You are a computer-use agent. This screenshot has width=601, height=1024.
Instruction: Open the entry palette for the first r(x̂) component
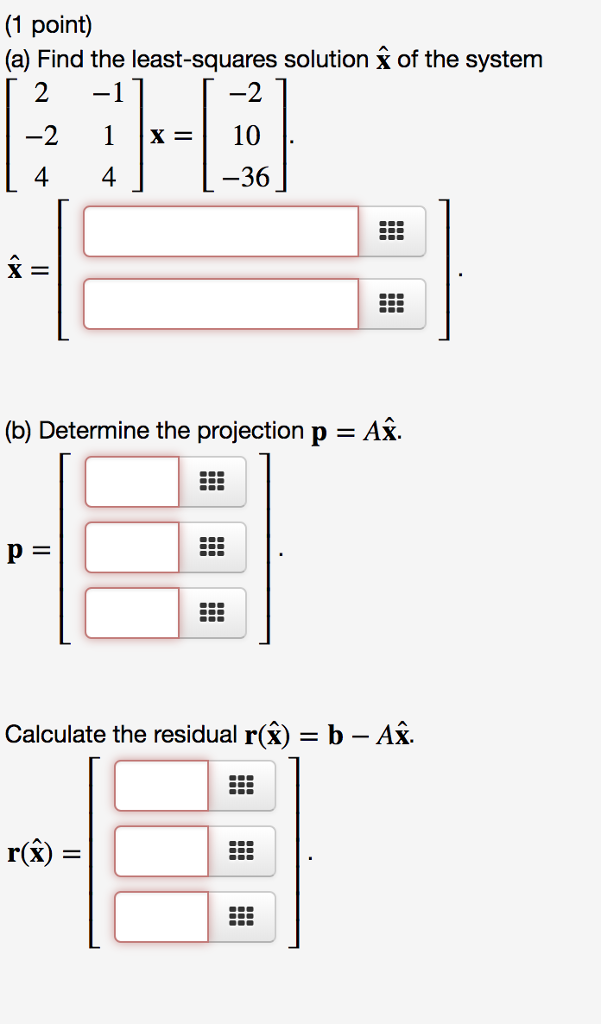(x=240, y=786)
